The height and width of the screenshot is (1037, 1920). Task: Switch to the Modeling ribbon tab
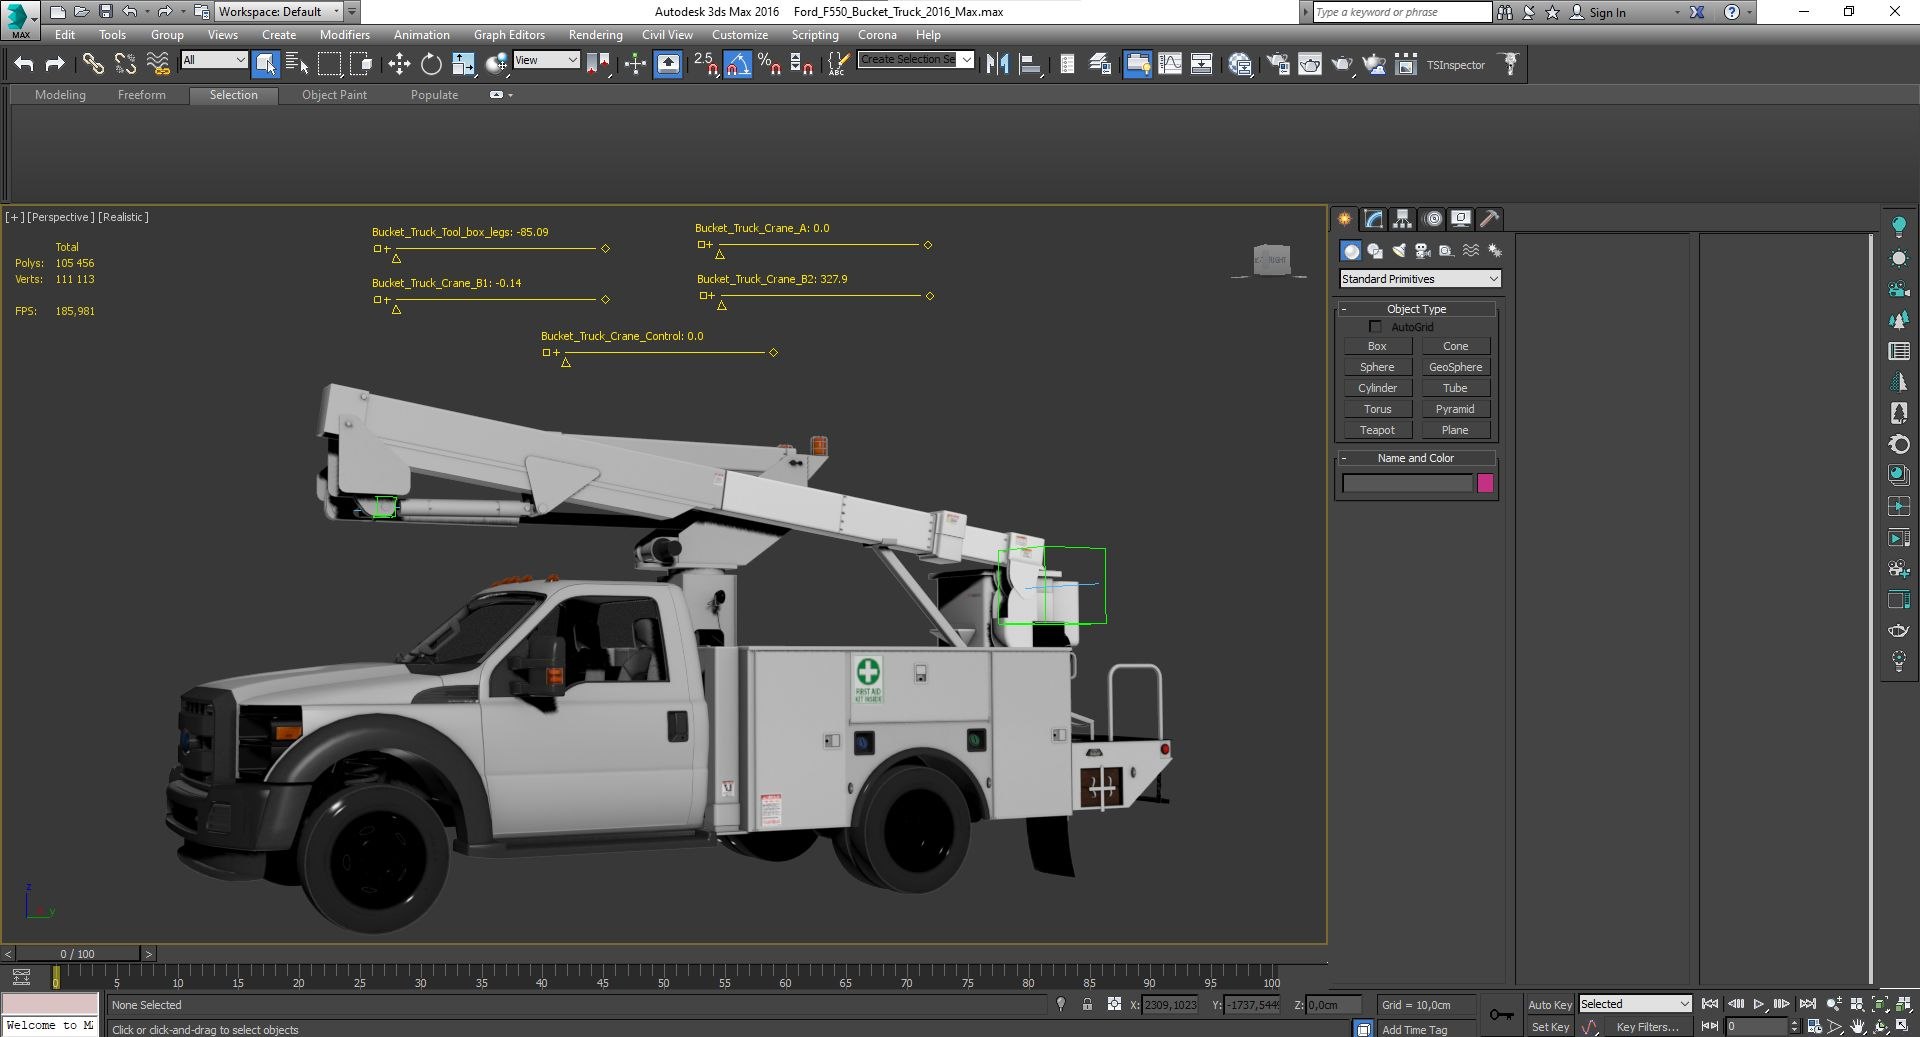click(60, 95)
